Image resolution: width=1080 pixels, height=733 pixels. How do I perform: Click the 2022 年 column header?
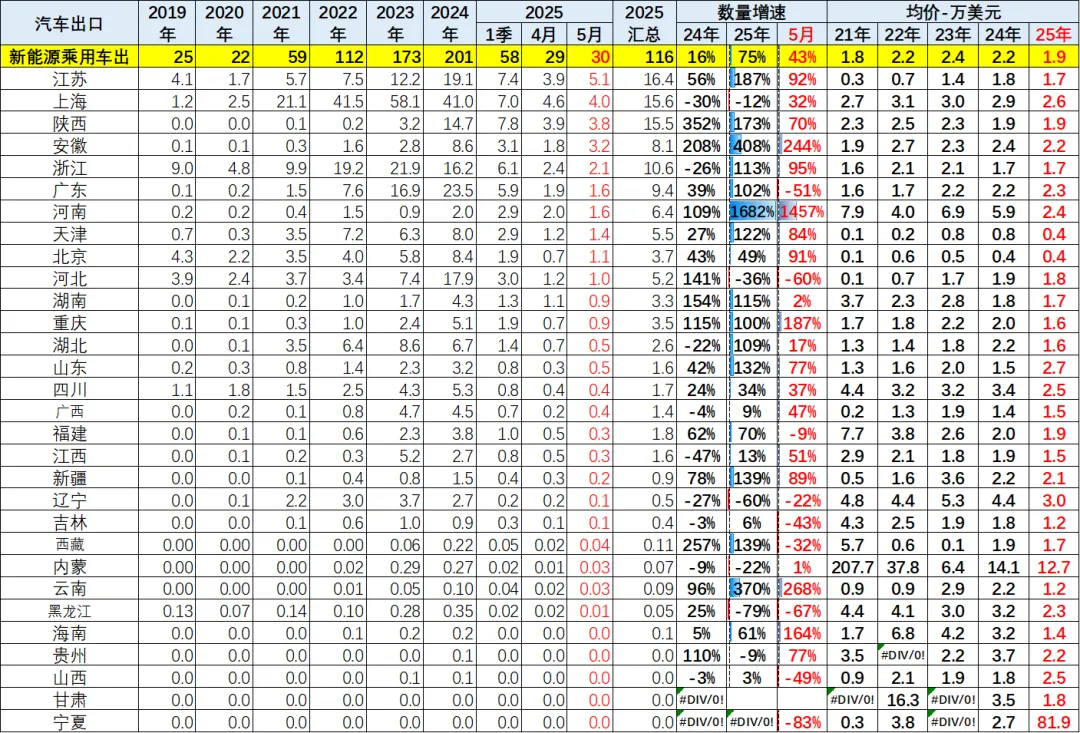tap(337, 23)
